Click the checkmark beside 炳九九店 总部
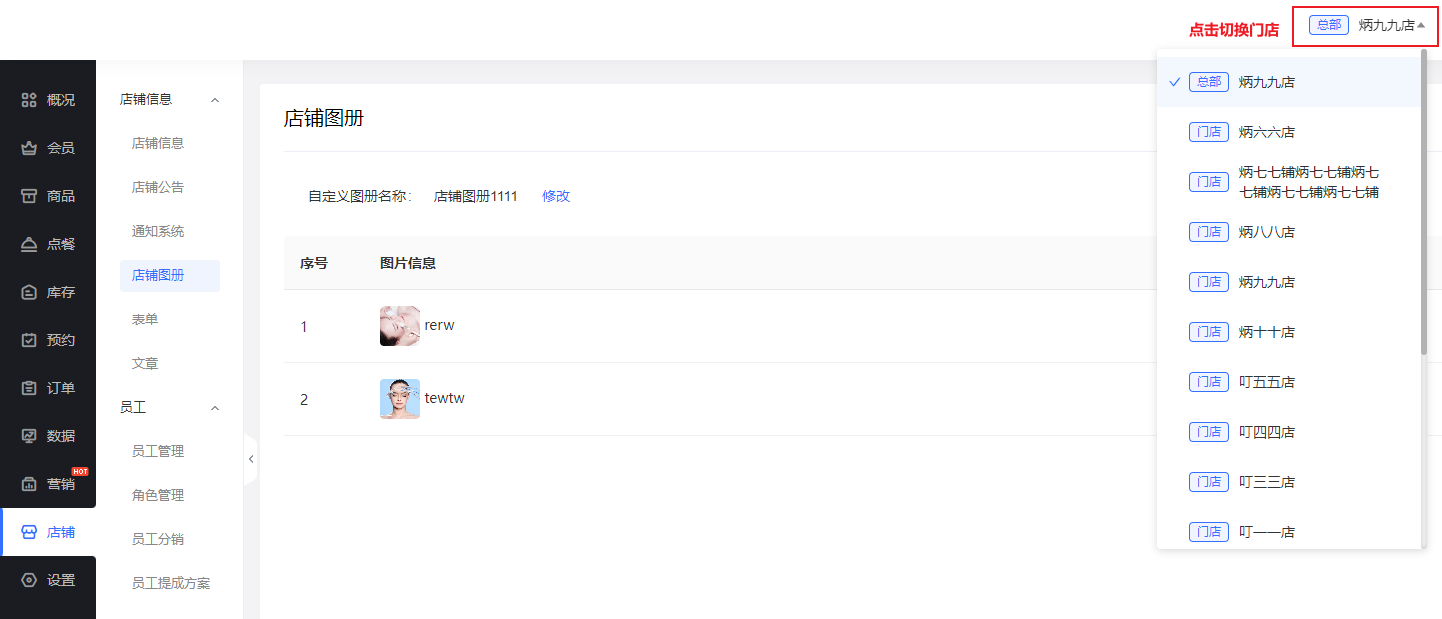Viewport: 1442px width, 619px height. (1175, 82)
